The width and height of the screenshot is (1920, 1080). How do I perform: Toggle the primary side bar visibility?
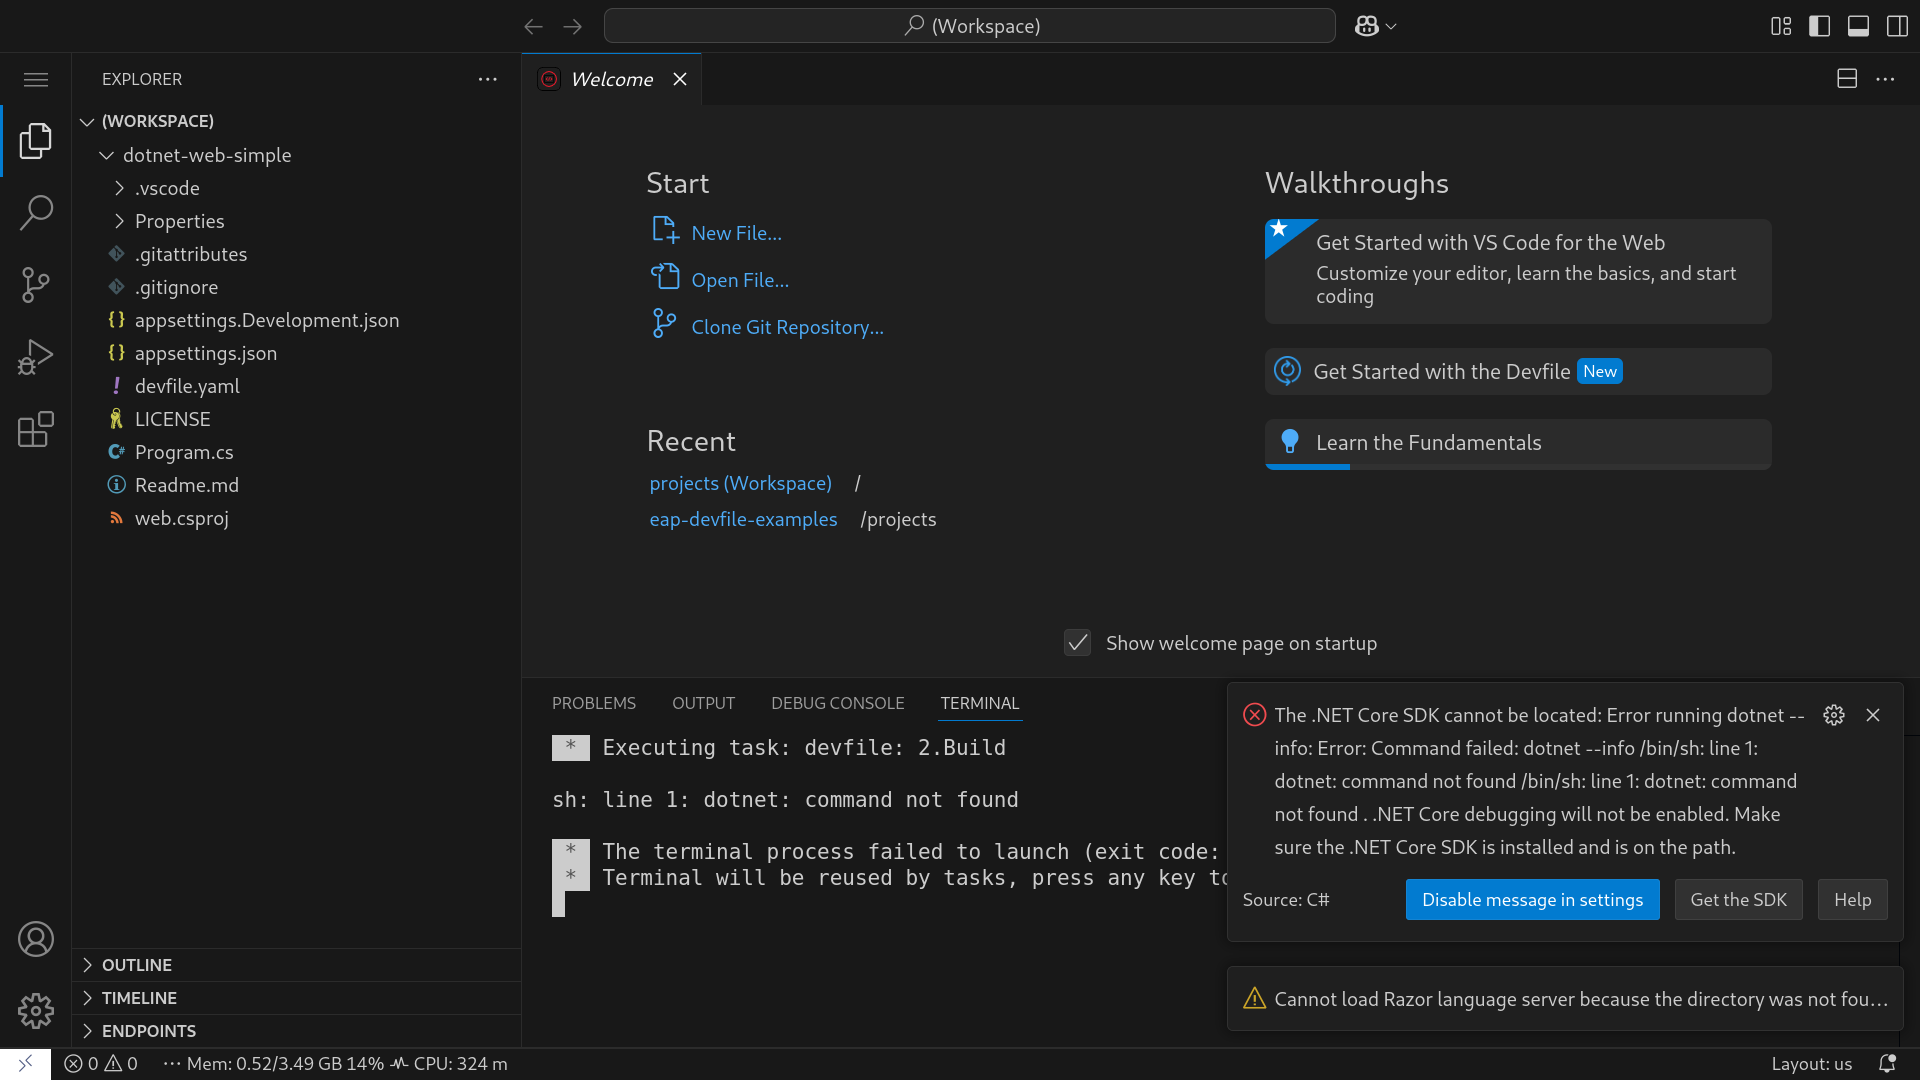1819,26
